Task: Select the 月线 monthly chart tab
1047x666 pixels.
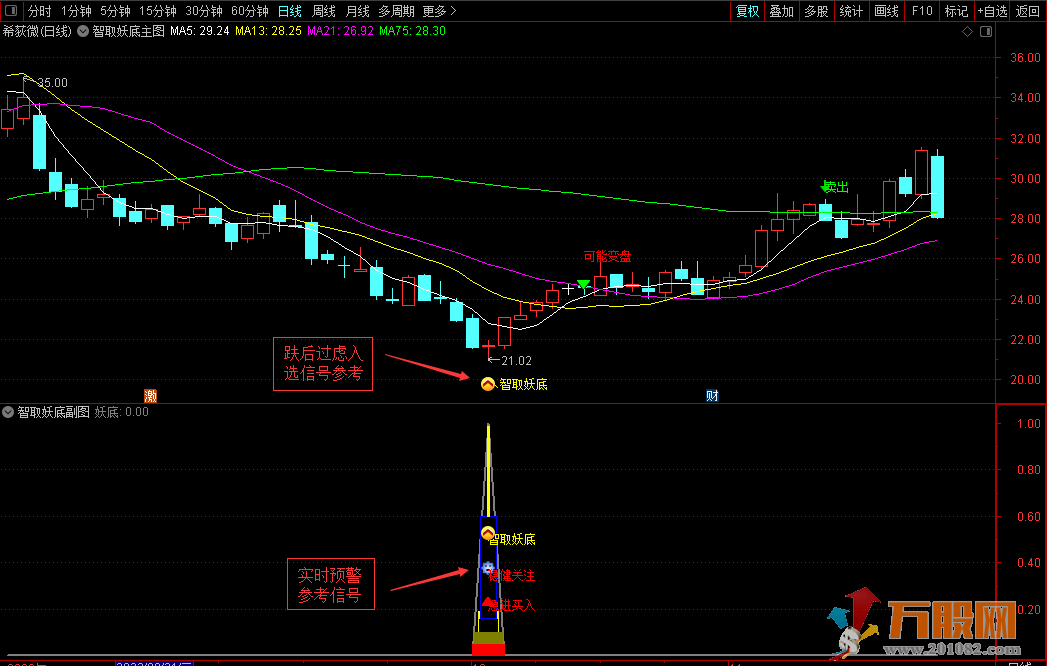Action: pyautogui.click(x=358, y=11)
